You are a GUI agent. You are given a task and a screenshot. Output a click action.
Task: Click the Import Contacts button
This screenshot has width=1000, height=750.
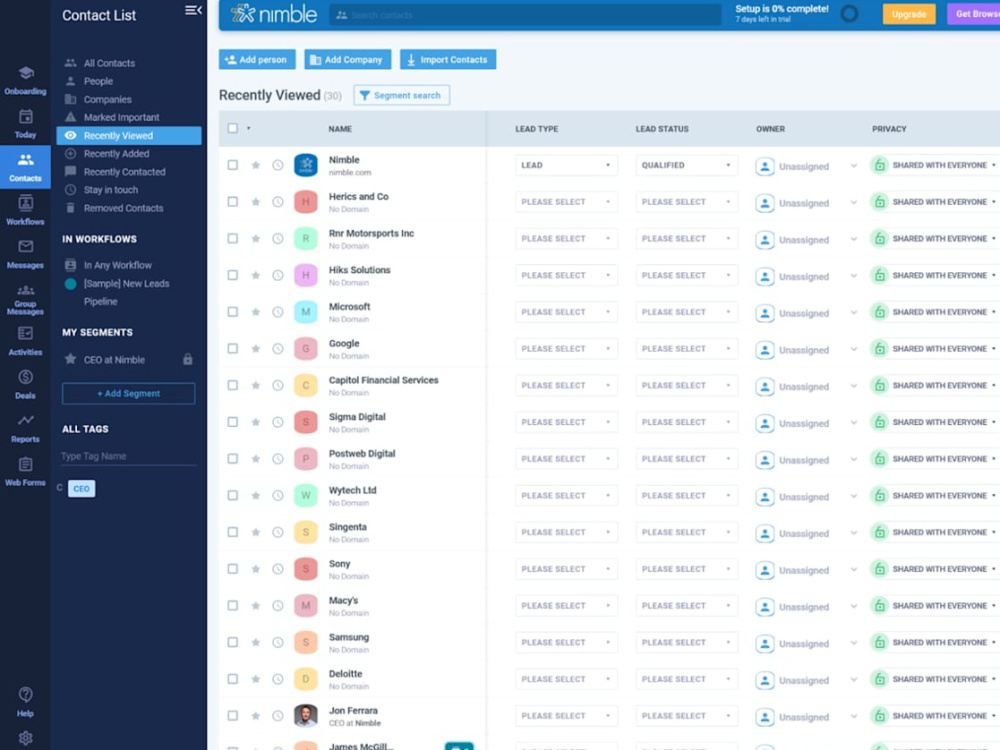(448, 59)
